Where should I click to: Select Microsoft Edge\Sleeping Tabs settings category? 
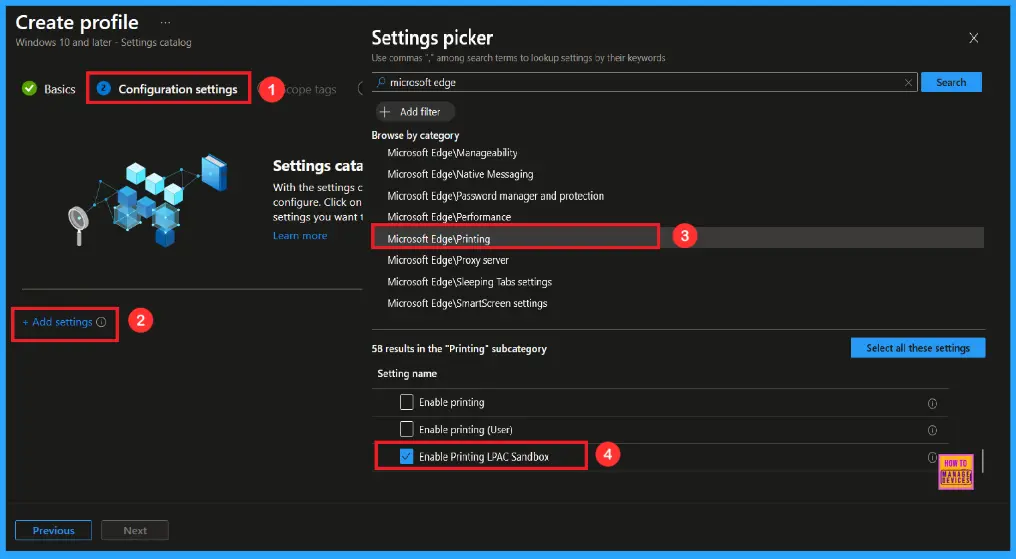469,282
